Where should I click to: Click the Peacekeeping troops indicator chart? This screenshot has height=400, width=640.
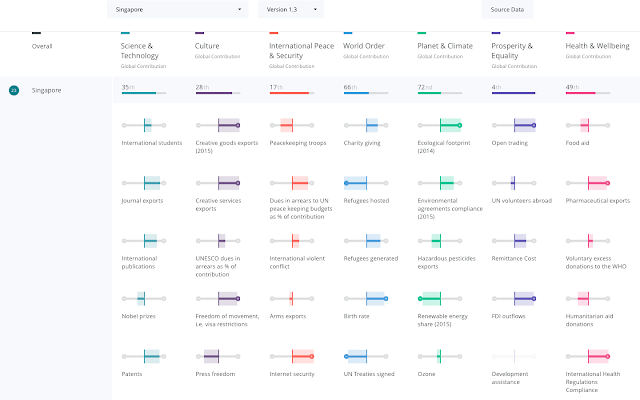click(x=292, y=125)
